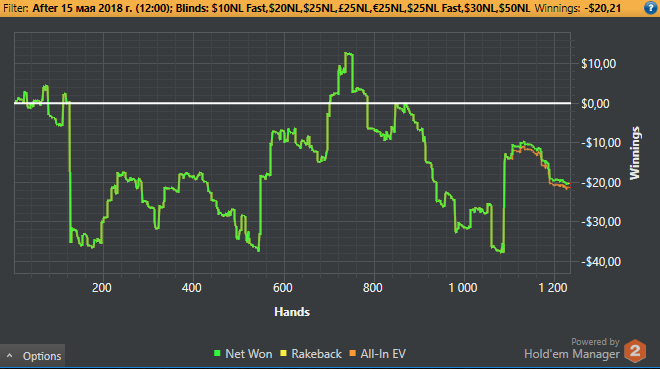This screenshot has height=369, width=660.
Task: Toggle the Net Won green legend swatch
Action: [217, 353]
